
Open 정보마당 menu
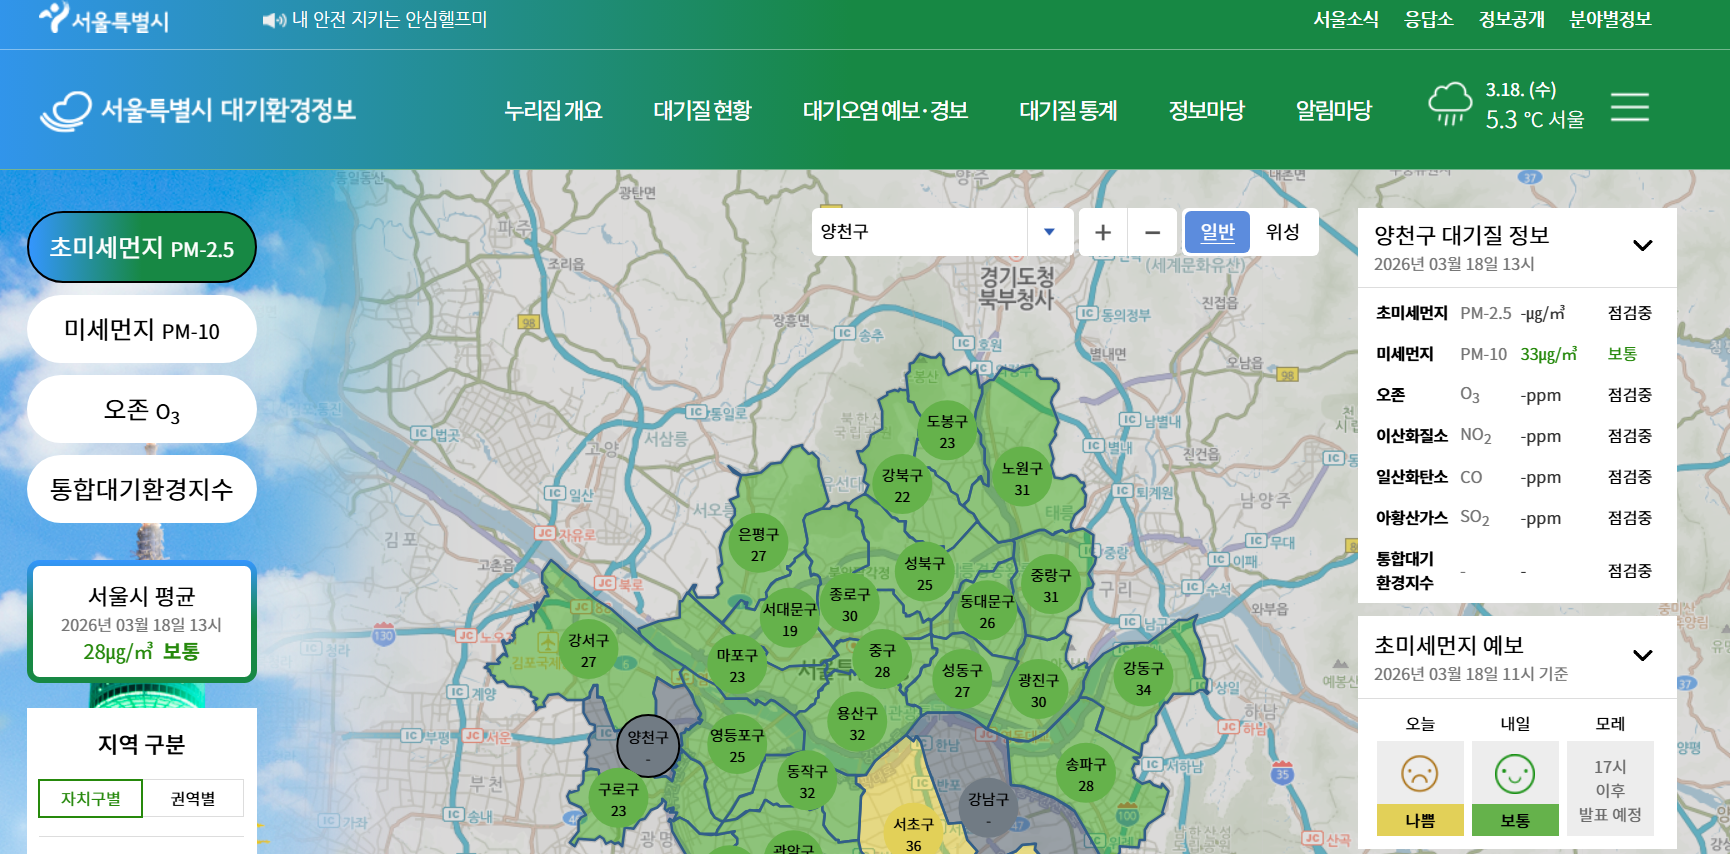pyautogui.click(x=1207, y=110)
